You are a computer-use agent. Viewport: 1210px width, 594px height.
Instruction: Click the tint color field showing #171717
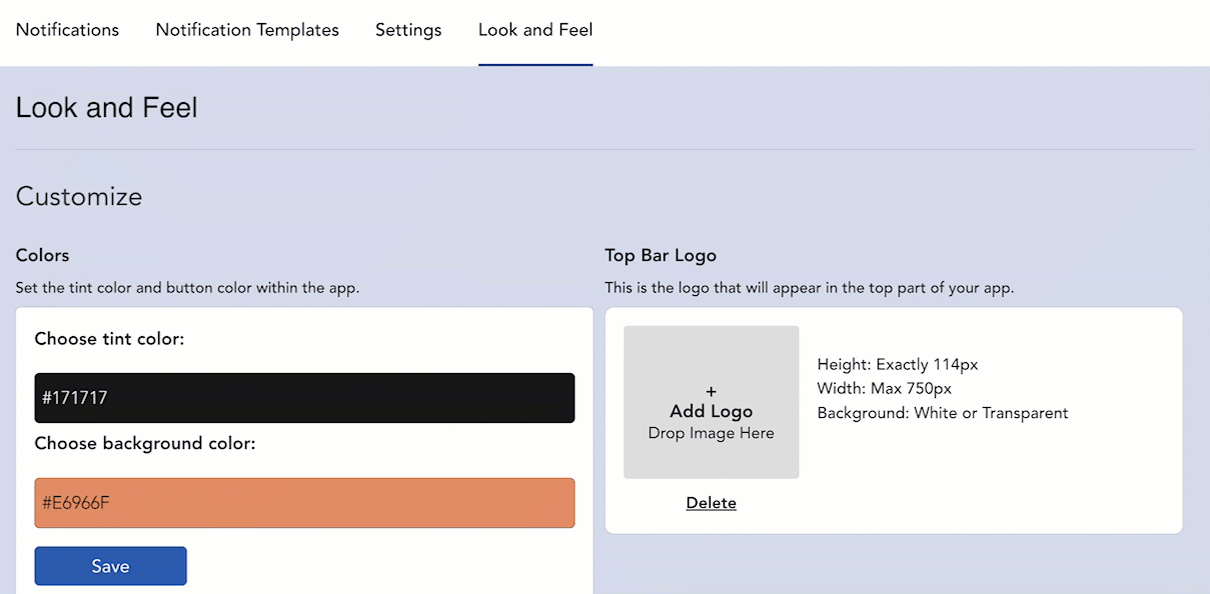[x=304, y=398]
